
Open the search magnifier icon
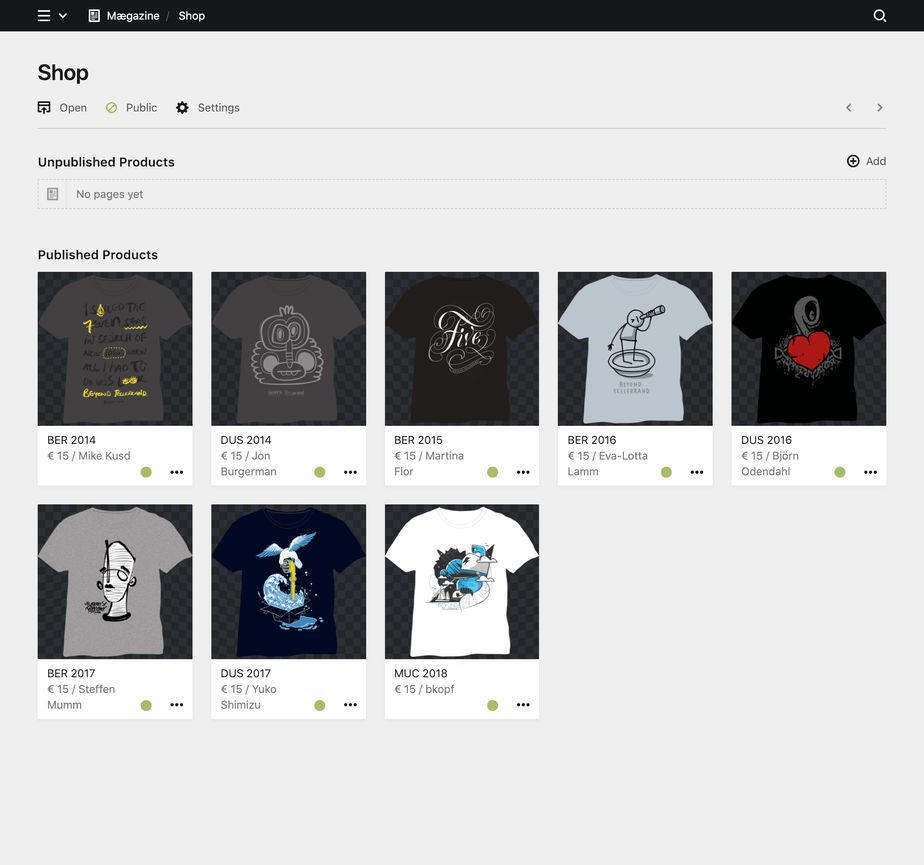click(880, 16)
